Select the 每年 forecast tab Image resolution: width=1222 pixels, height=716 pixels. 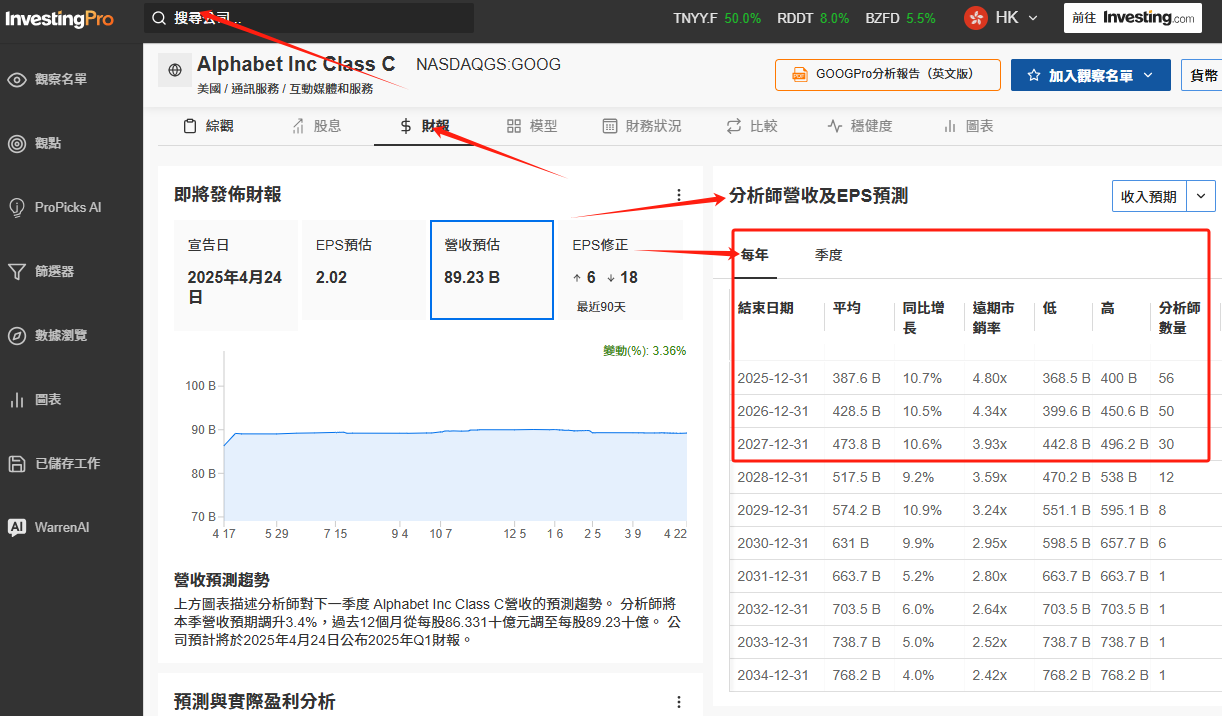(754, 255)
